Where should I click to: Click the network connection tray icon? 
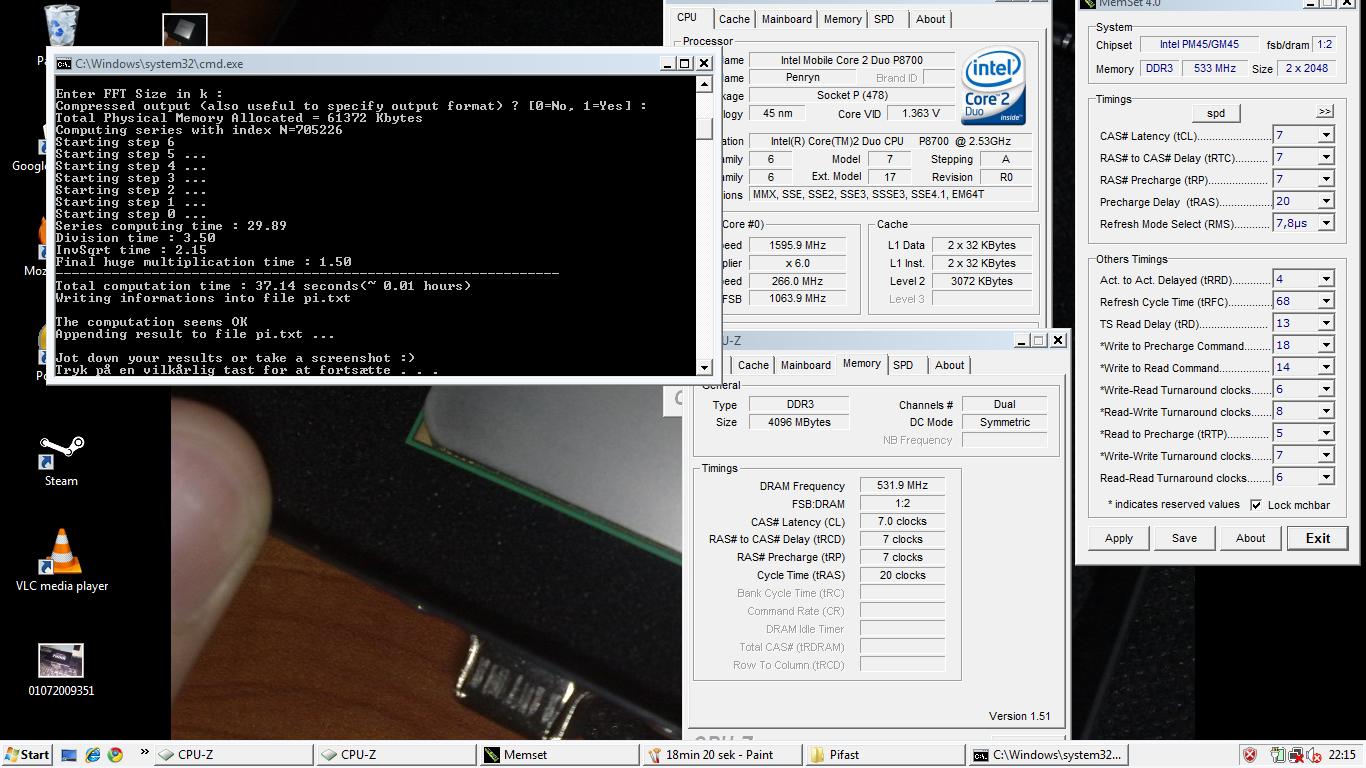point(1296,755)
